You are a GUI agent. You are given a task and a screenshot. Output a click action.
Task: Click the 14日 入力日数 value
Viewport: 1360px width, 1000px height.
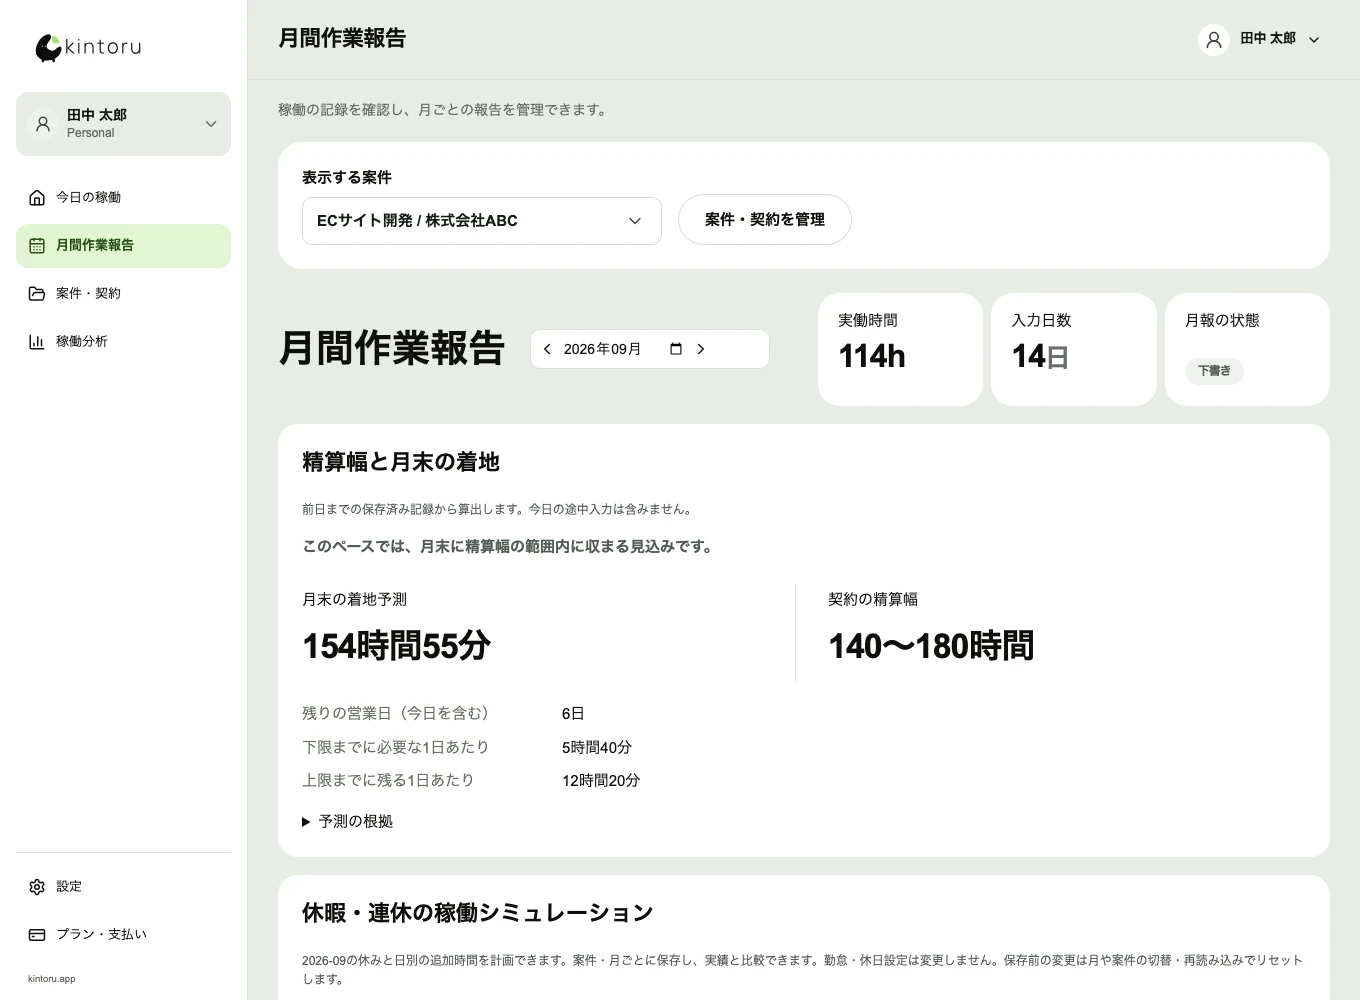click(1040, 356)
